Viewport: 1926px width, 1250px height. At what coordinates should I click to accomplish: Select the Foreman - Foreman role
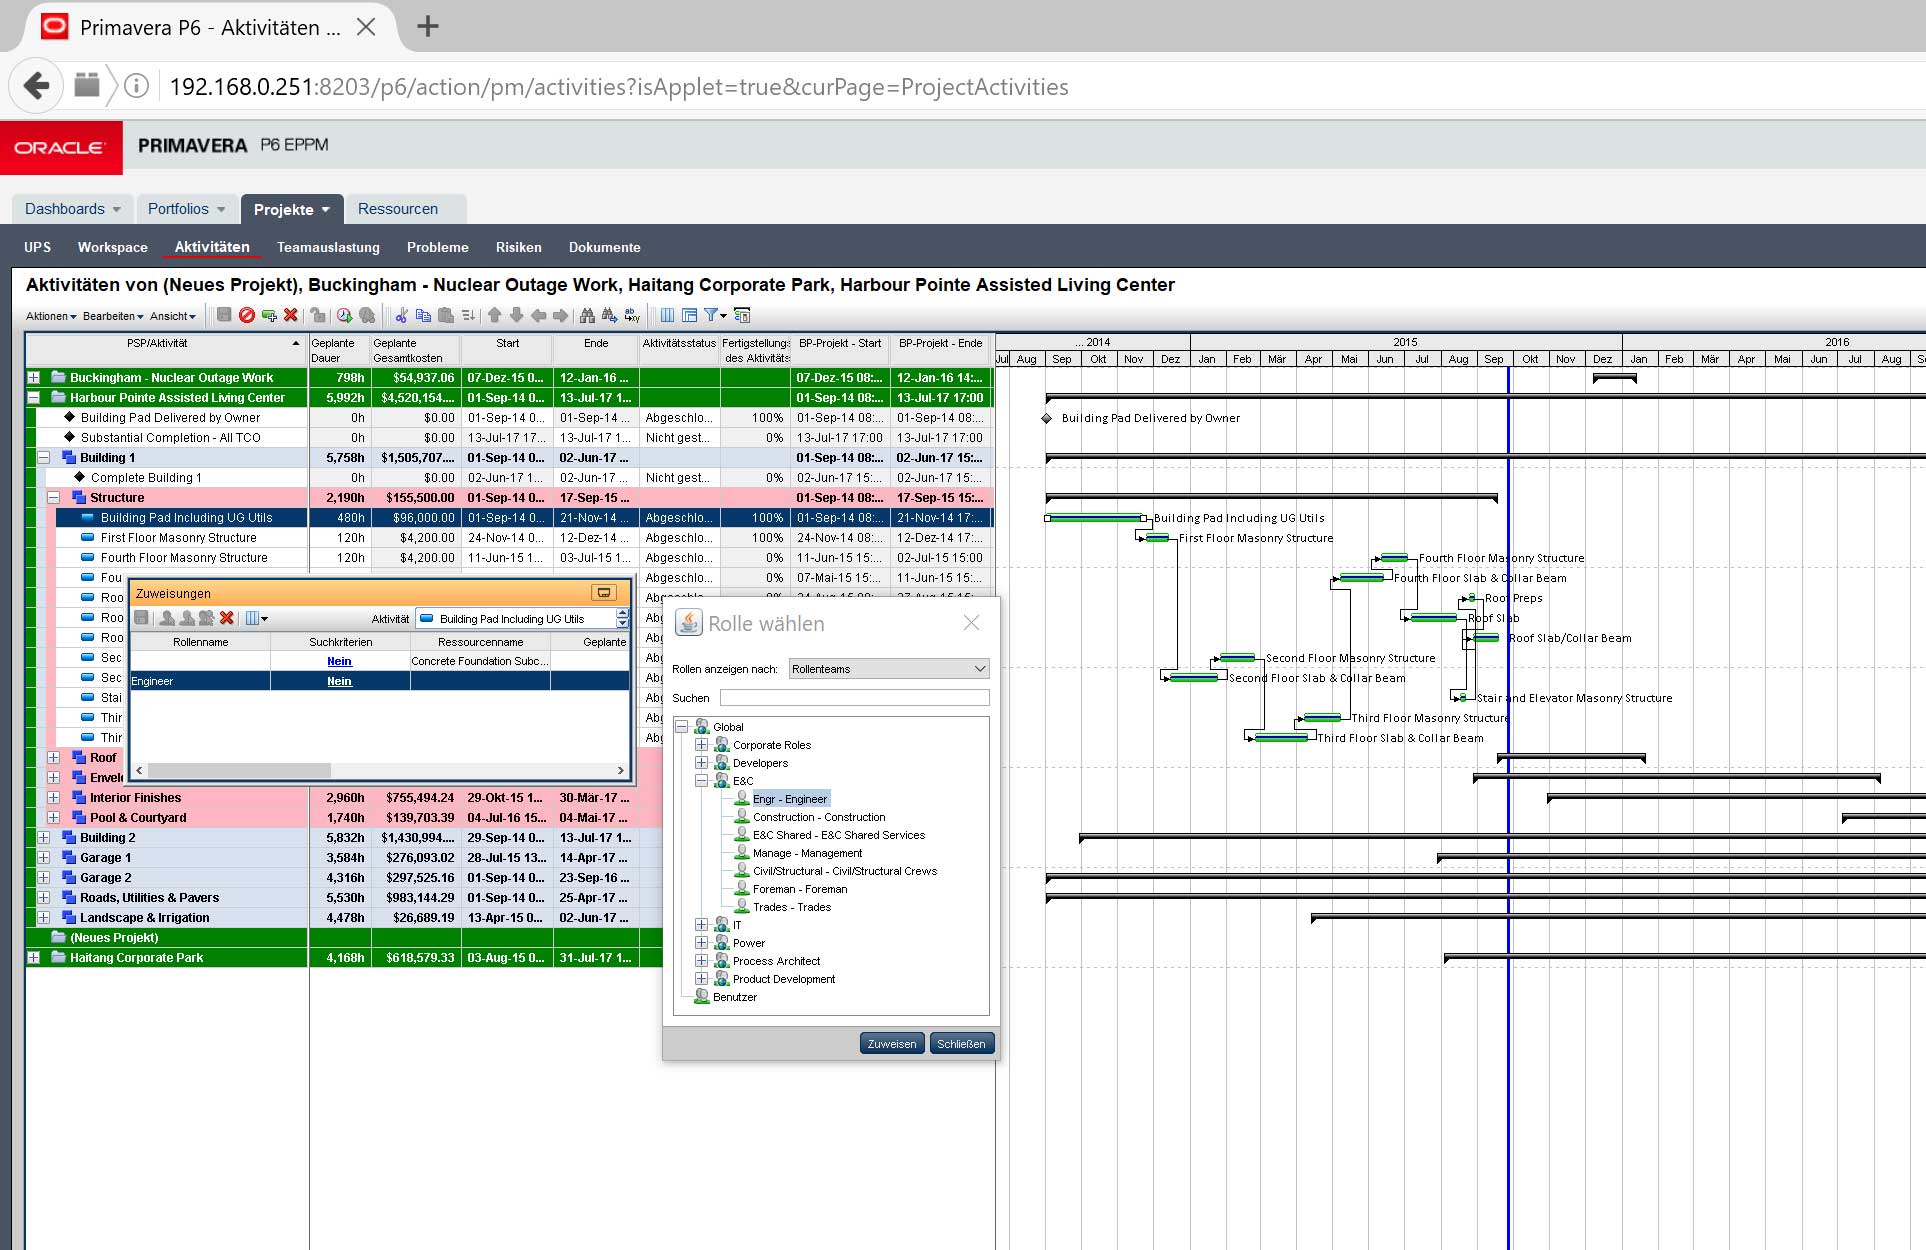tap(800, 889)
